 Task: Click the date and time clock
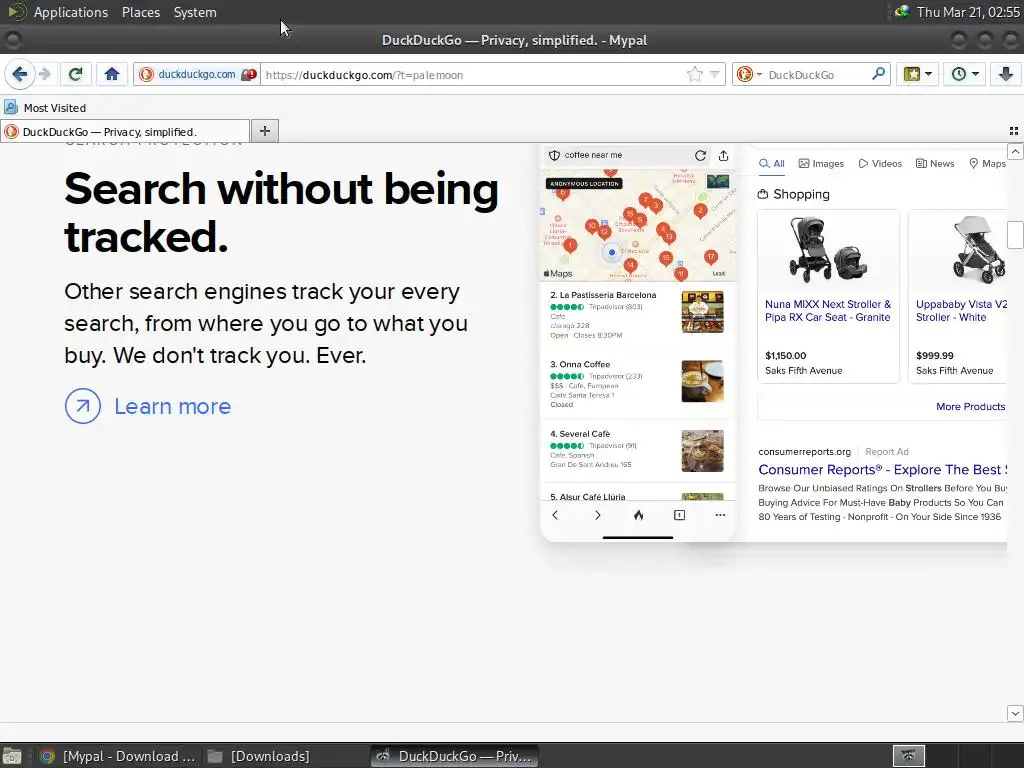click(968, 12)
